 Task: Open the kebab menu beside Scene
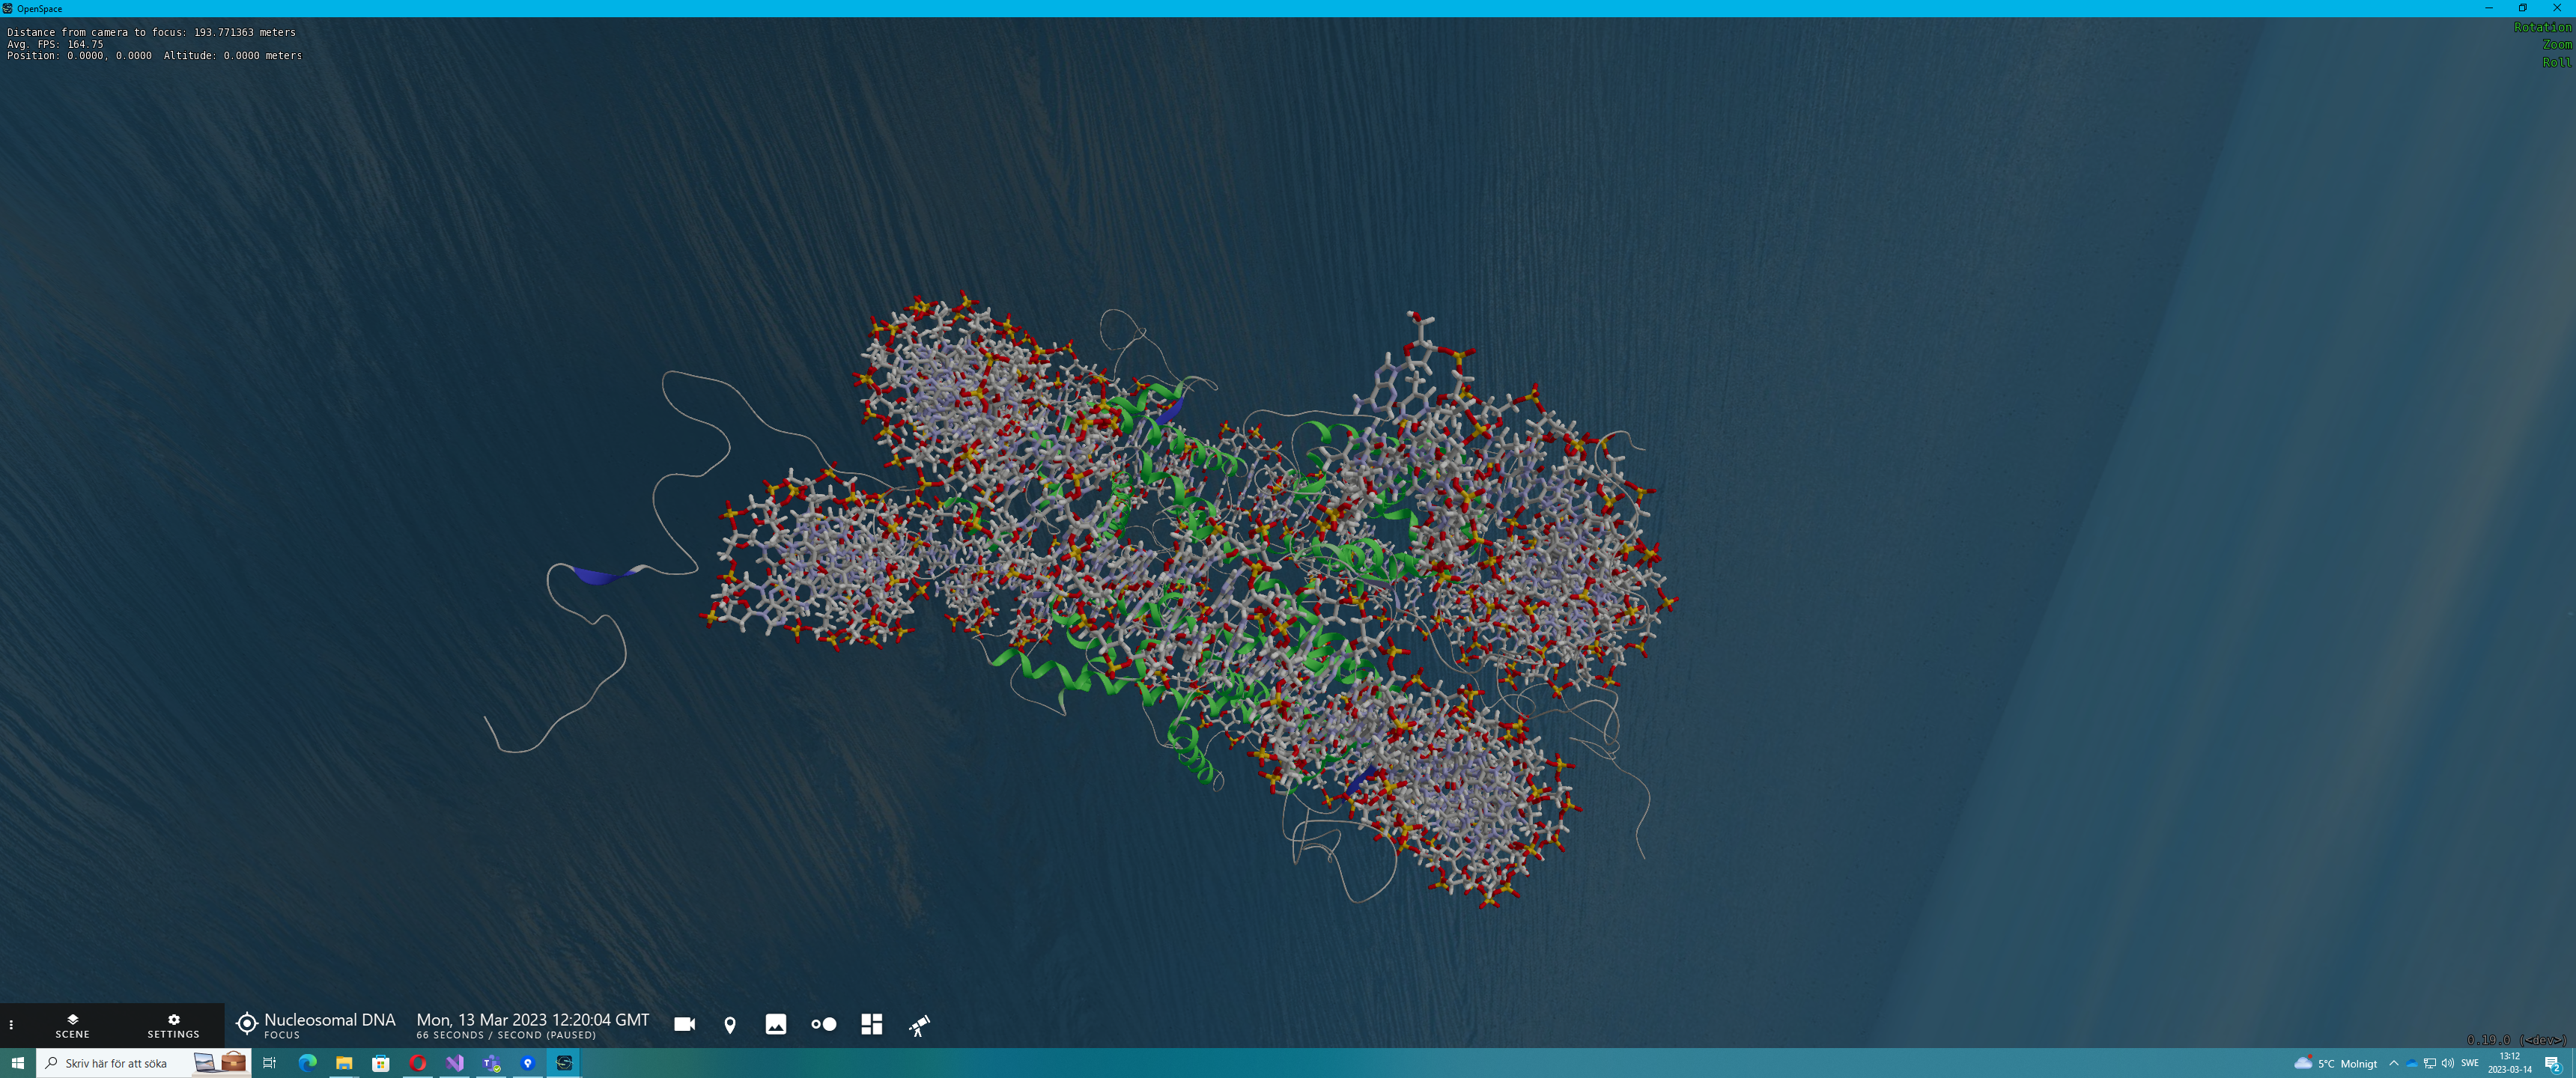[x=11, y=1025]
